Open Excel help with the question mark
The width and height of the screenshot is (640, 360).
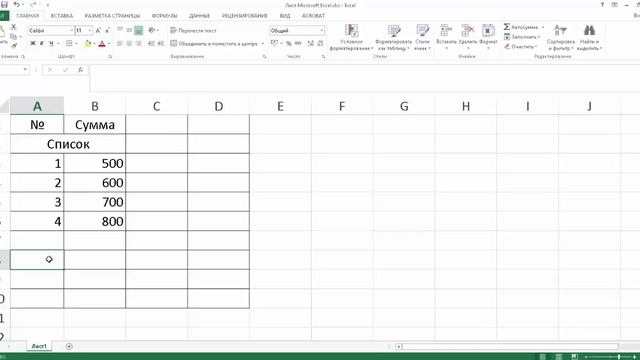(602, 4)
